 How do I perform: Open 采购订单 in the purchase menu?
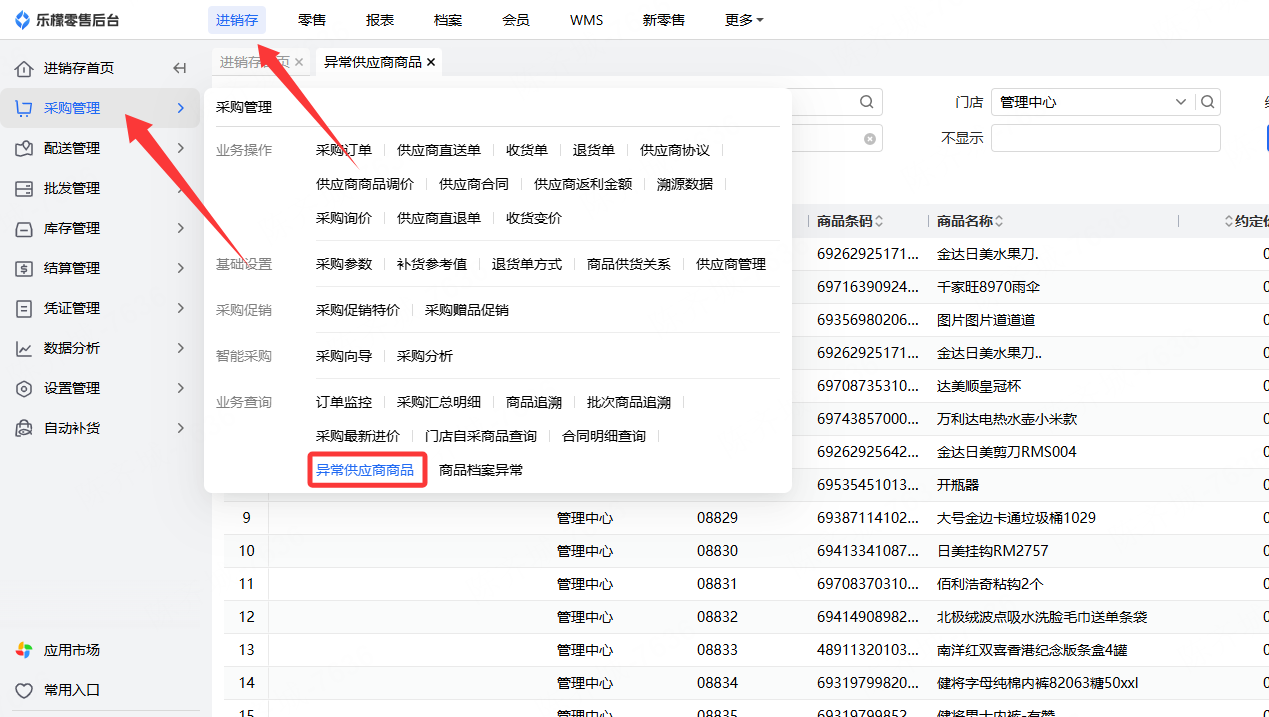coord(344,150)
